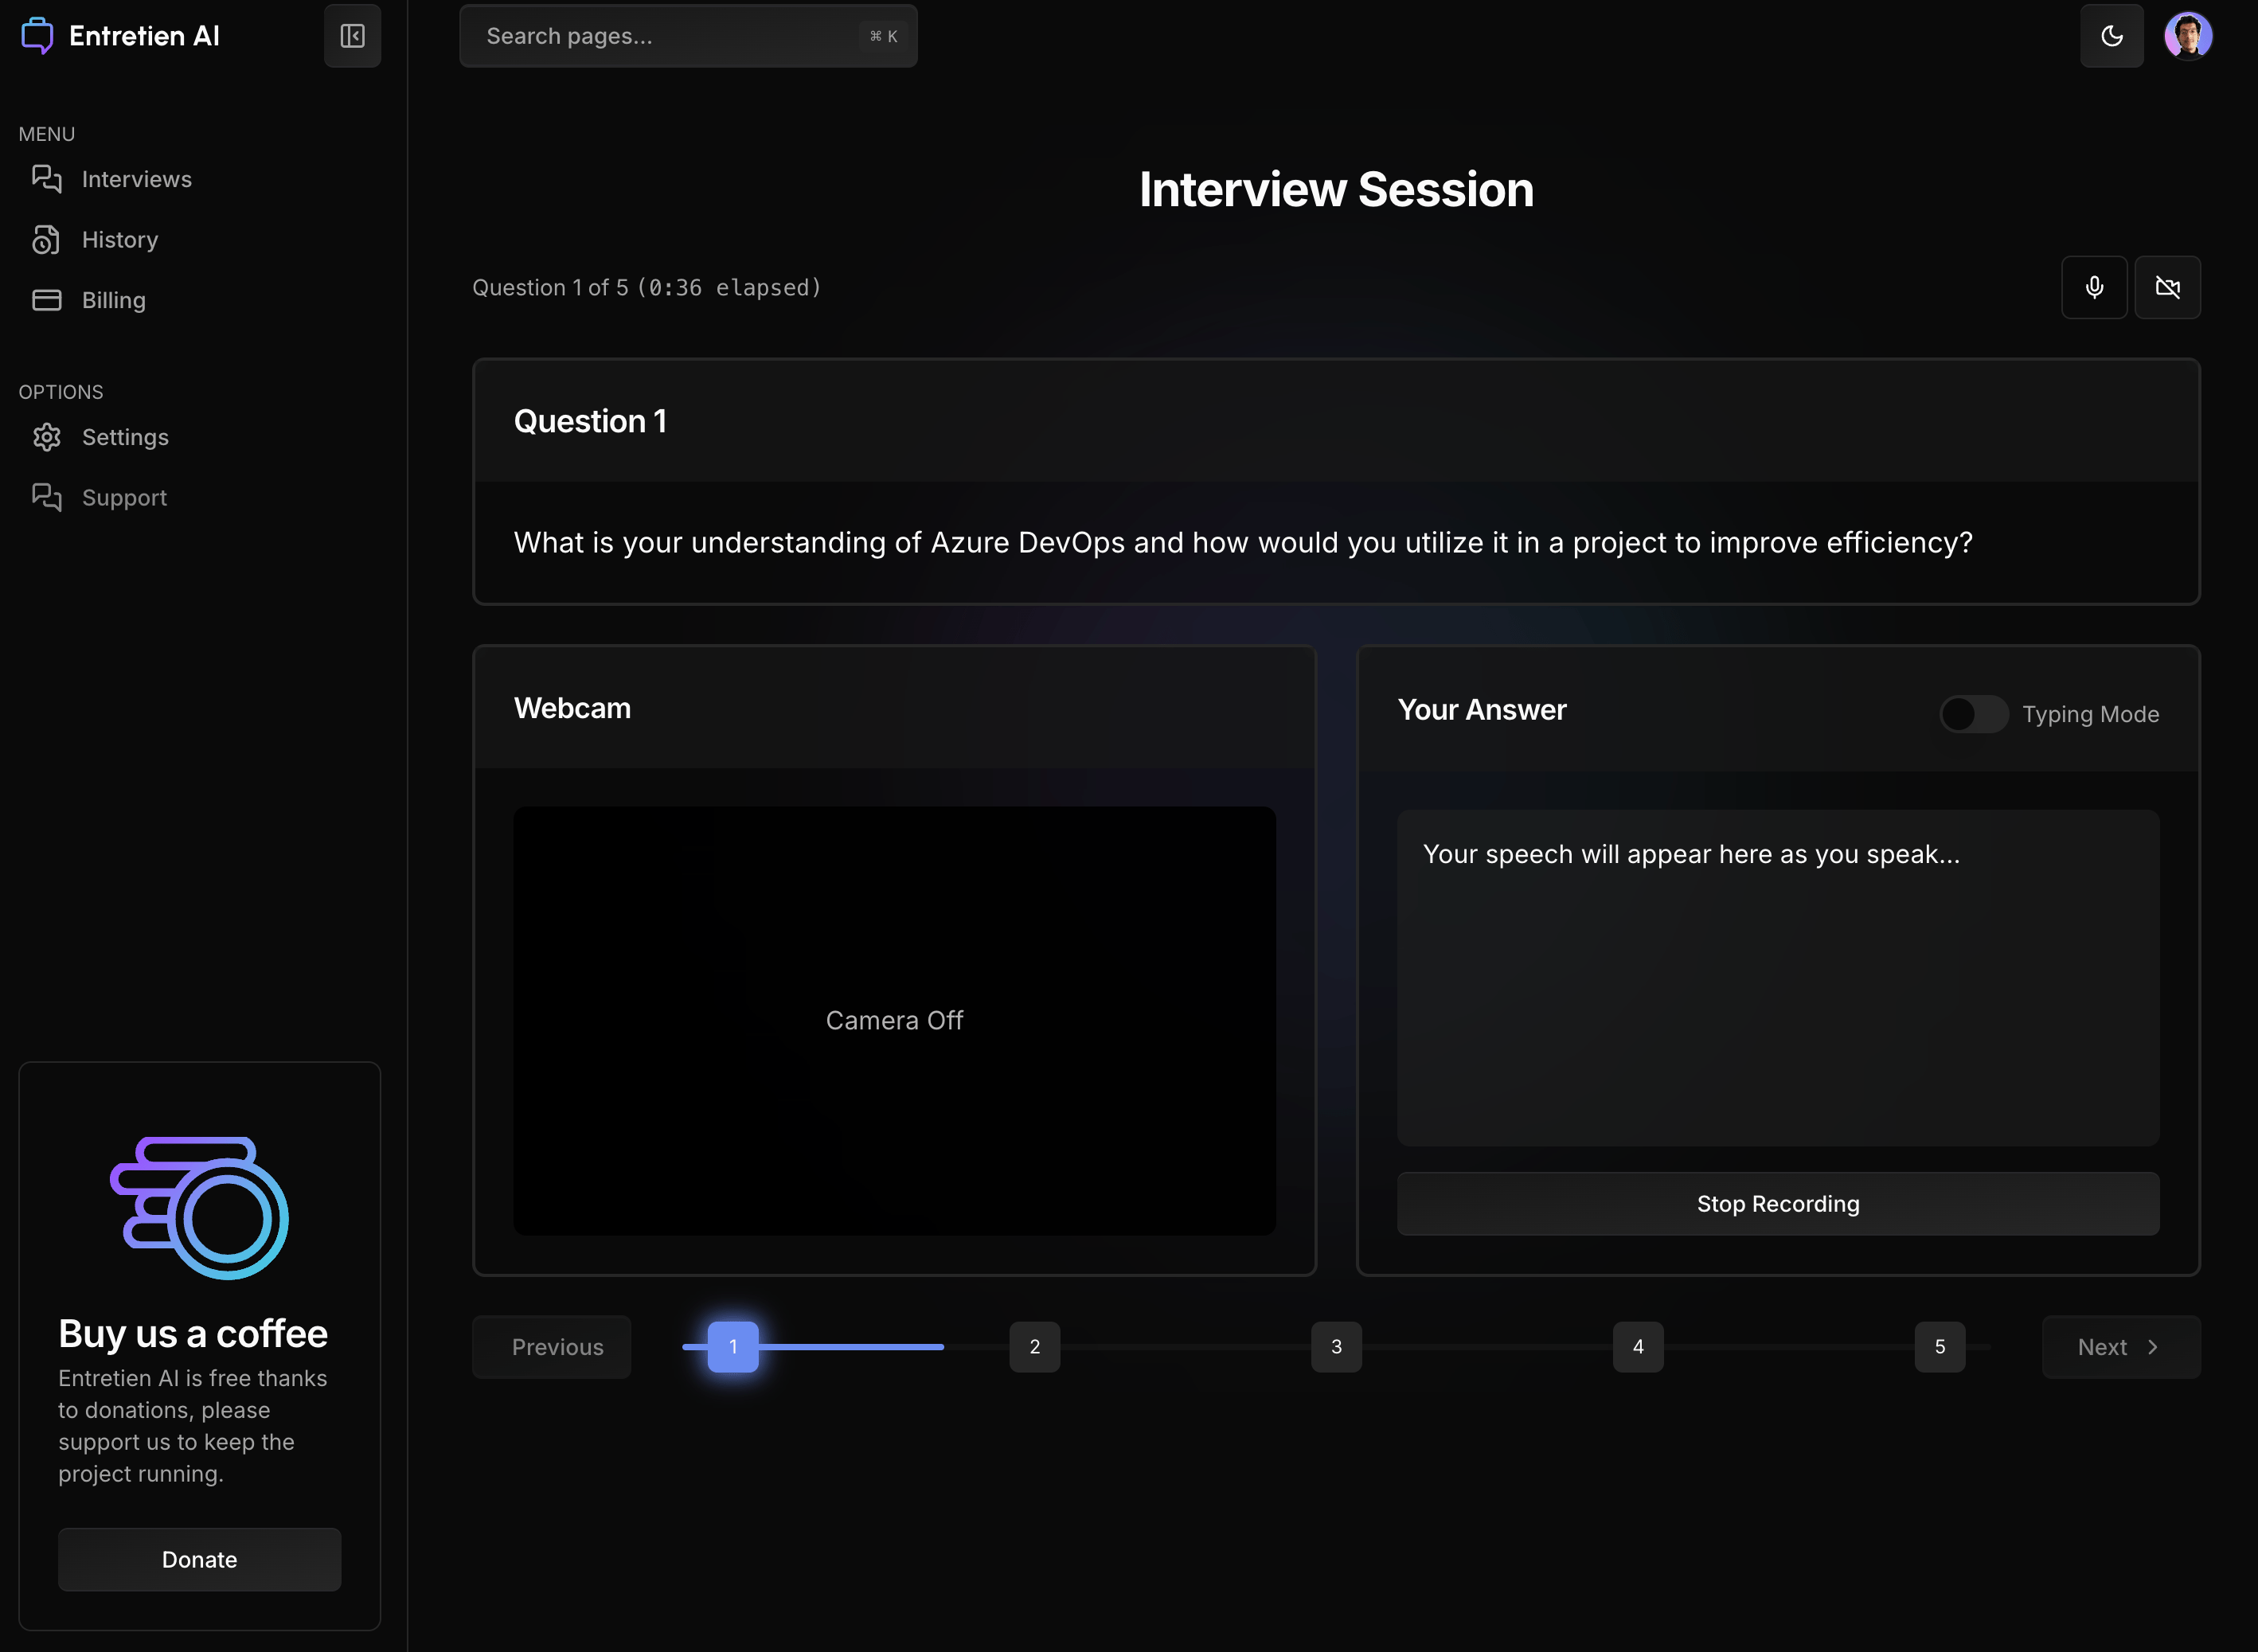The width and height of the screenshot is (2258, 1652).
Task: Go to the Next question
Action: pyautogui.click(x=2120, y=1347)
